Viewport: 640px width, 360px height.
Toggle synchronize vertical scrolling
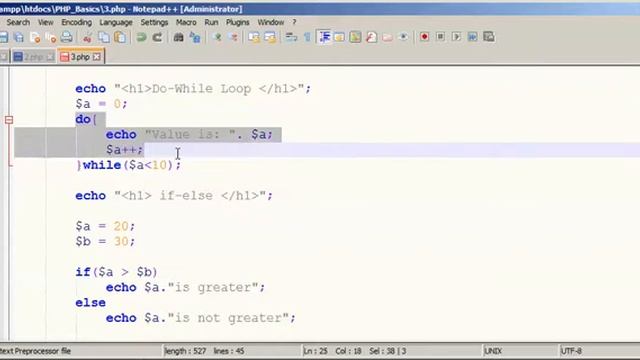pos(254,38)
